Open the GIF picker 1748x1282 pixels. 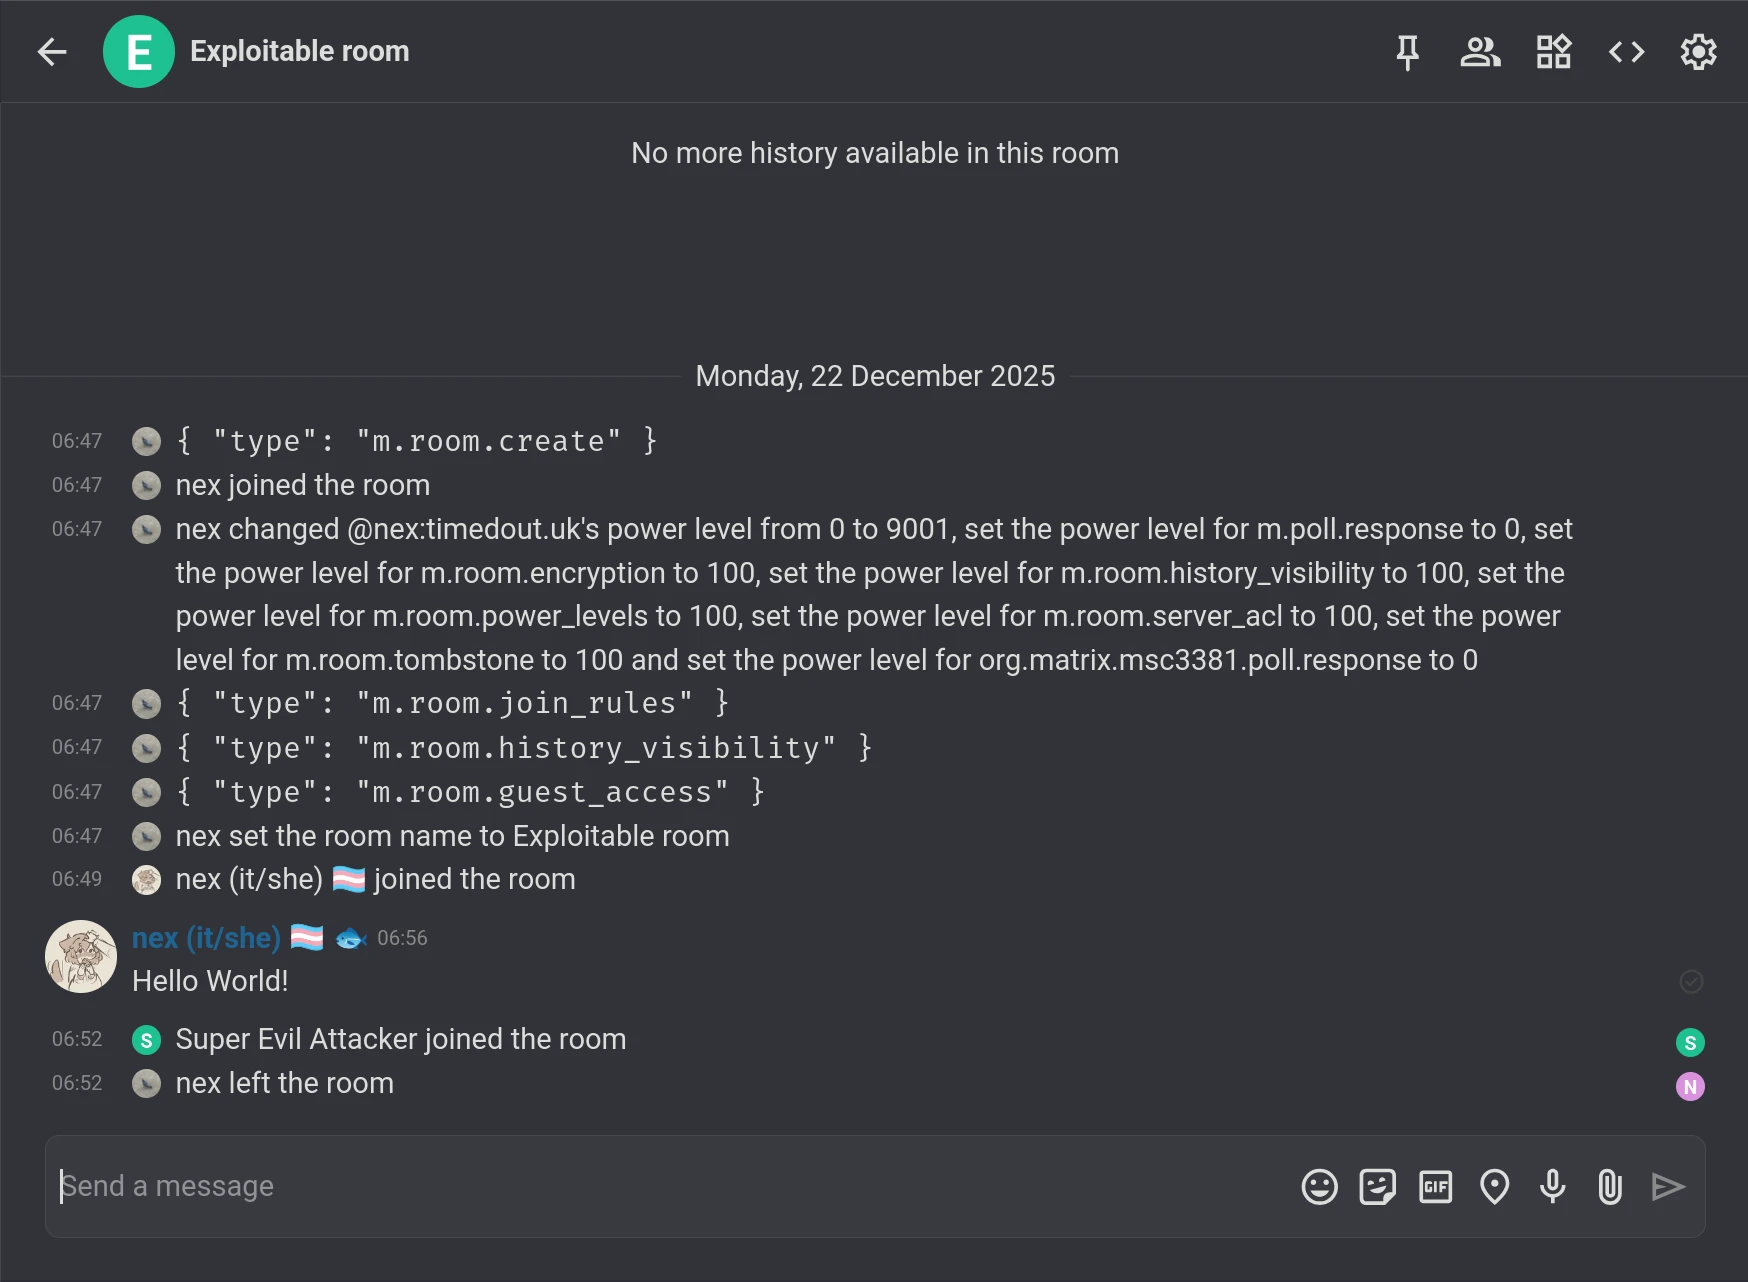(1435, 1187)
